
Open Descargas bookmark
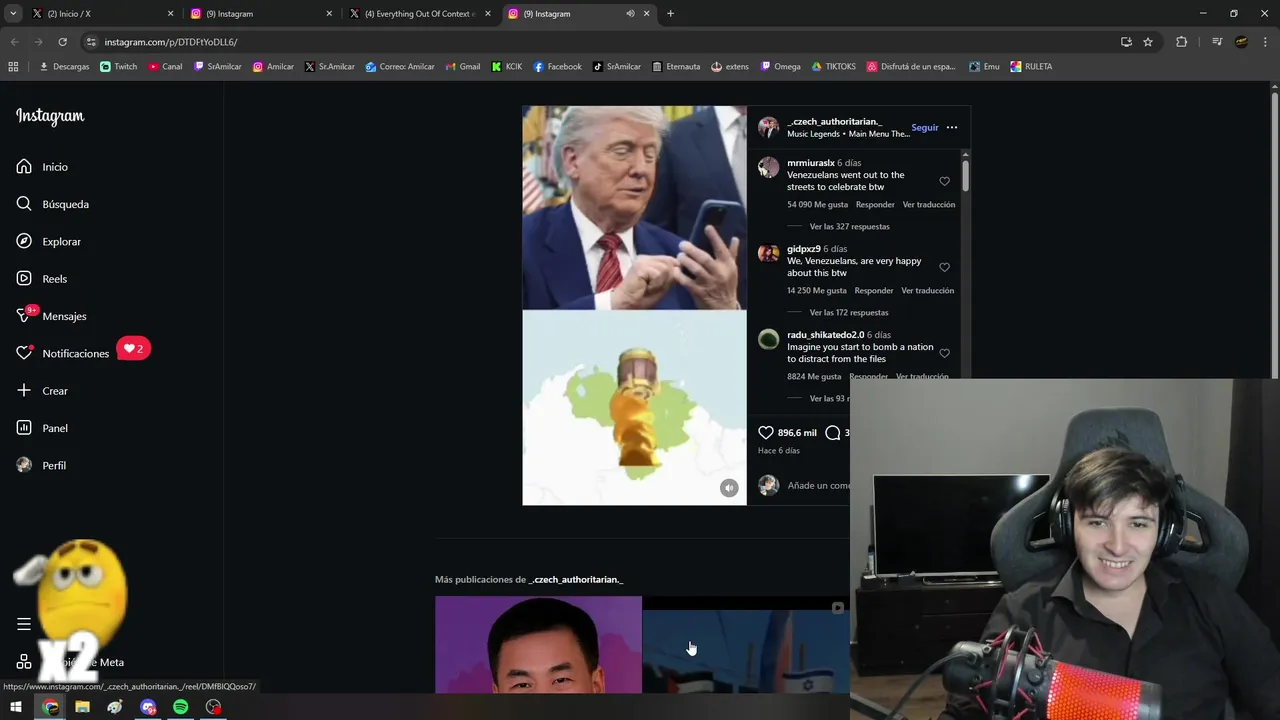tap(64, 67)
